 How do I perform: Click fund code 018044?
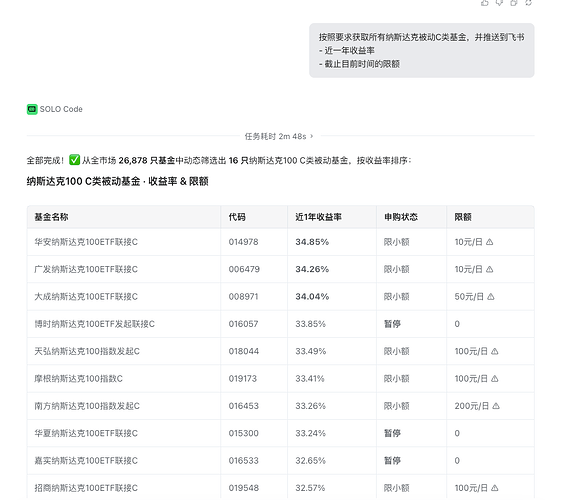point(244,351)
